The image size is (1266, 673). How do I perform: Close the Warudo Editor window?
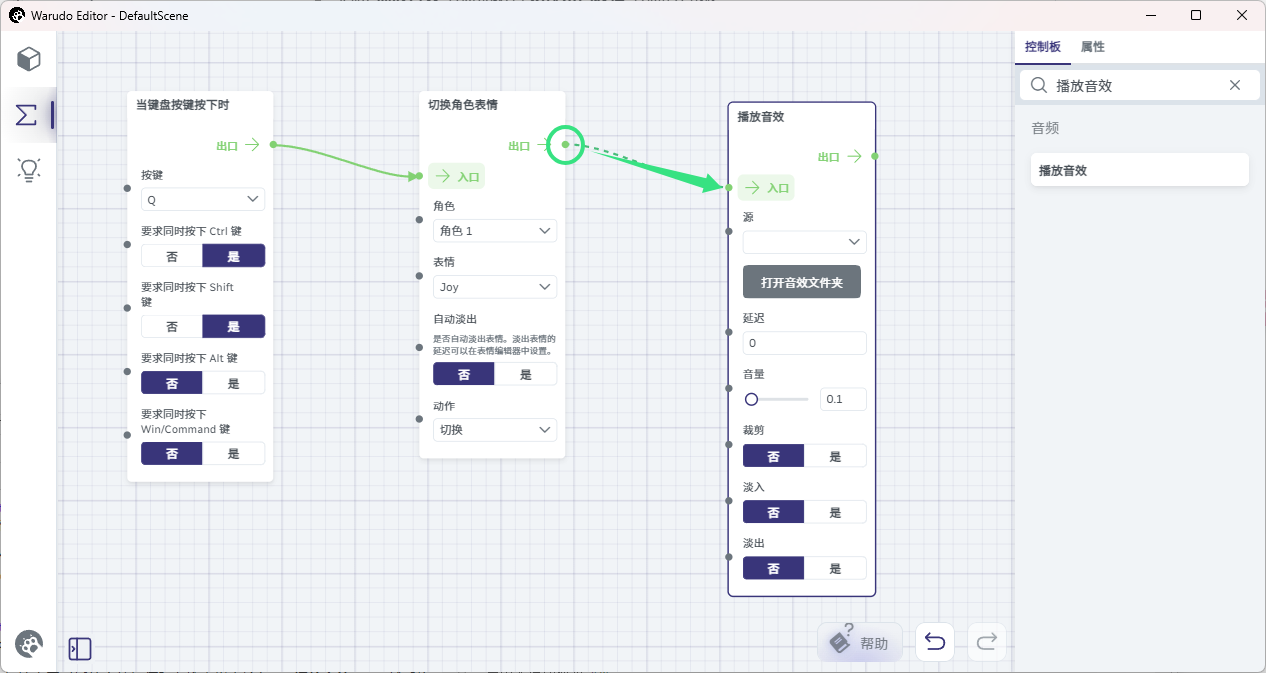pos(1241,16)
